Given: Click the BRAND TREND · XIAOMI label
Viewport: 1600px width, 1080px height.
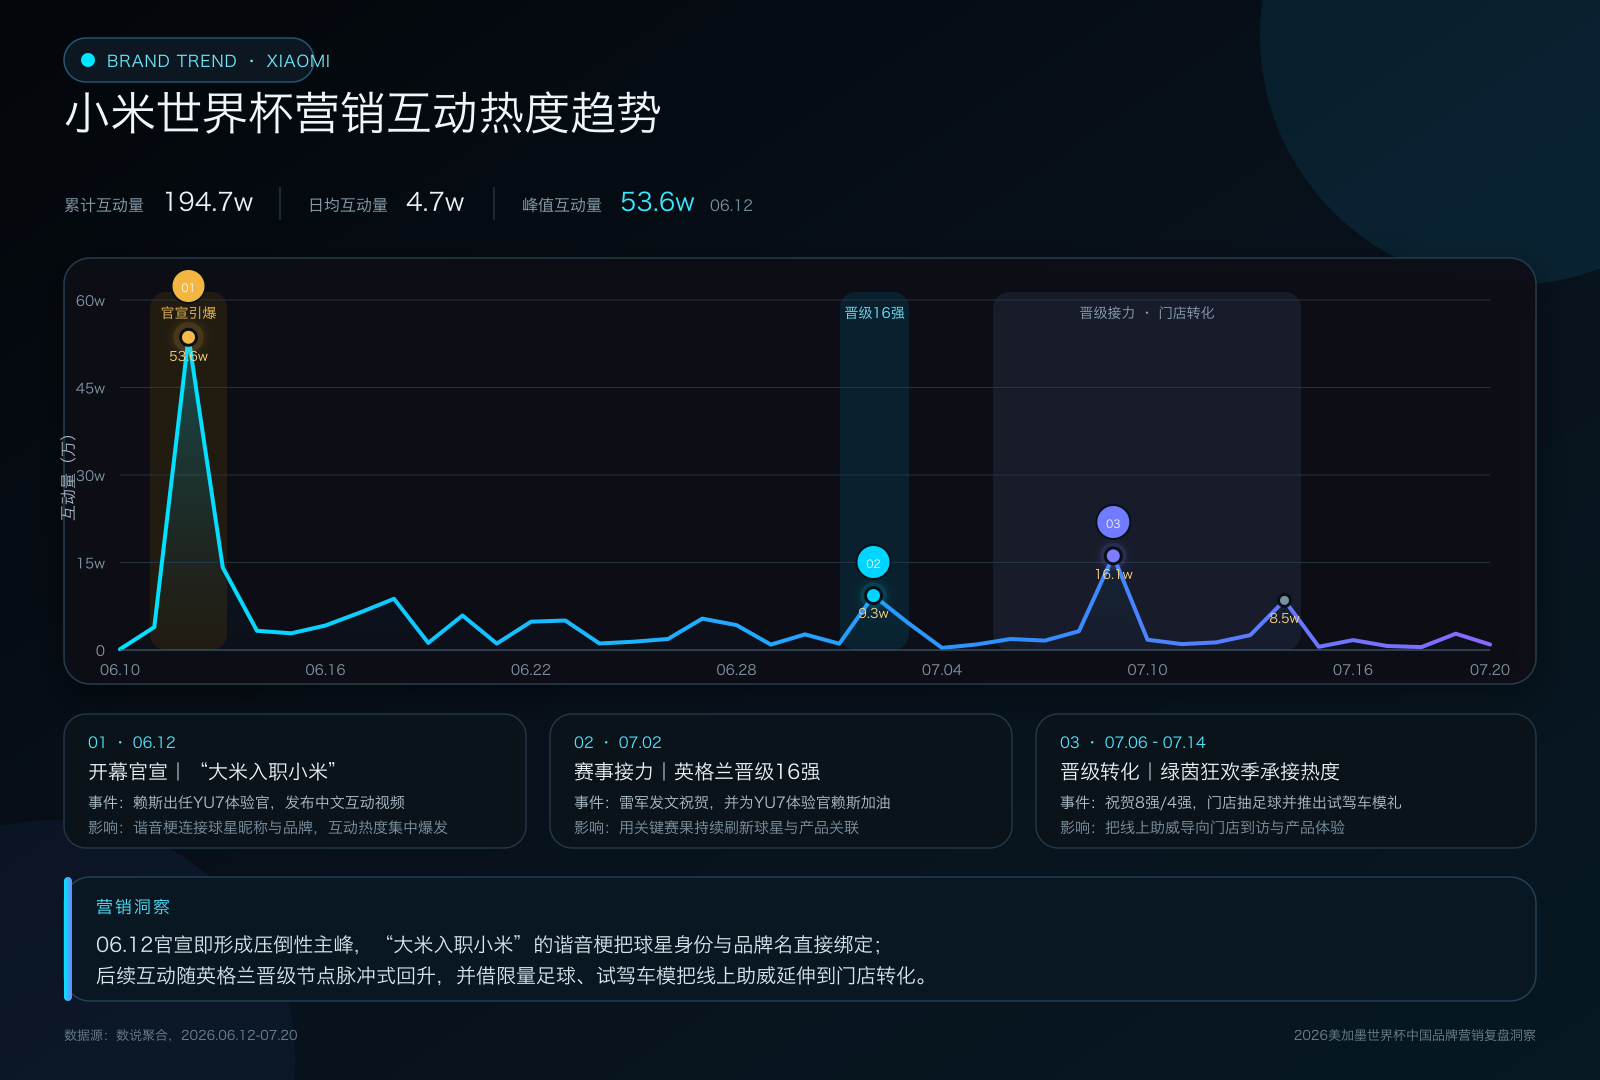Looking at the screenshot, I should click(x=218, y=61).
